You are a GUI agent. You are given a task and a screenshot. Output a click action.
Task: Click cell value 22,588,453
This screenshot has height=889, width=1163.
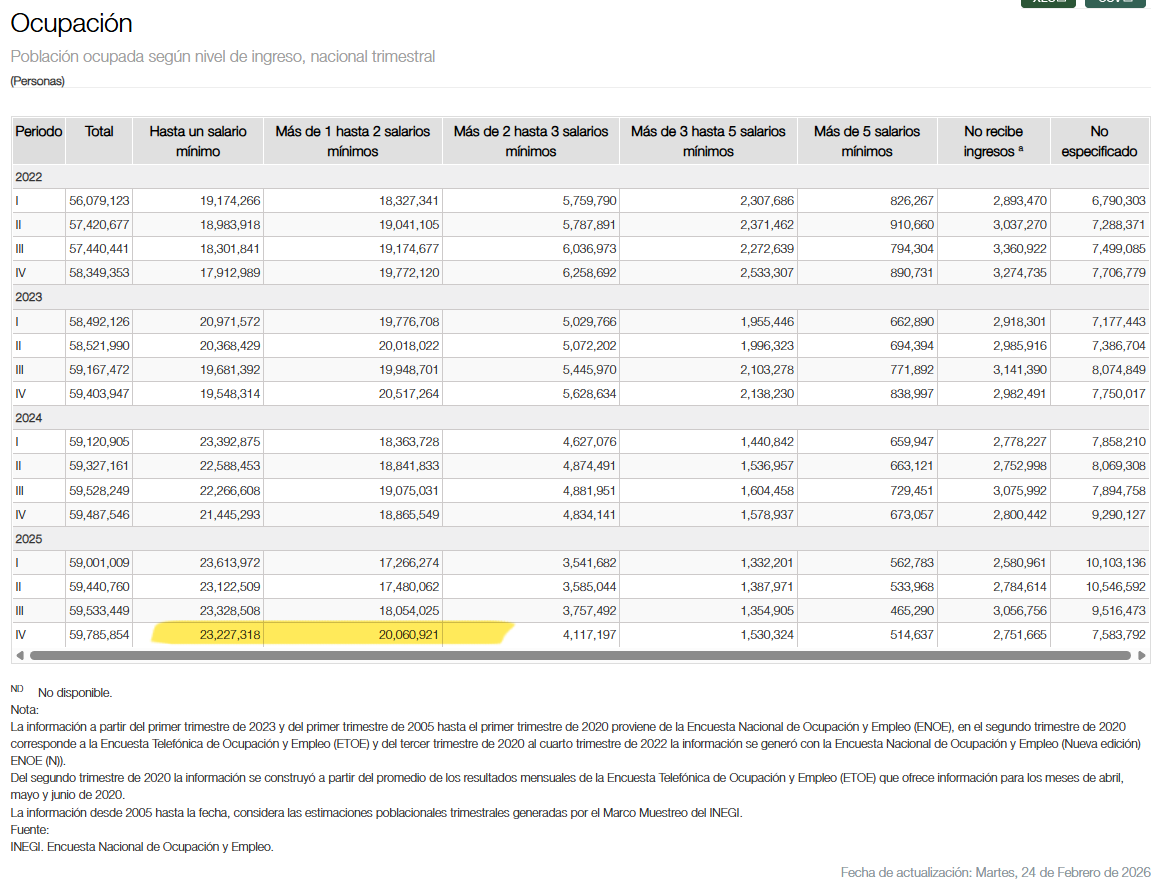tap(230, 466)
